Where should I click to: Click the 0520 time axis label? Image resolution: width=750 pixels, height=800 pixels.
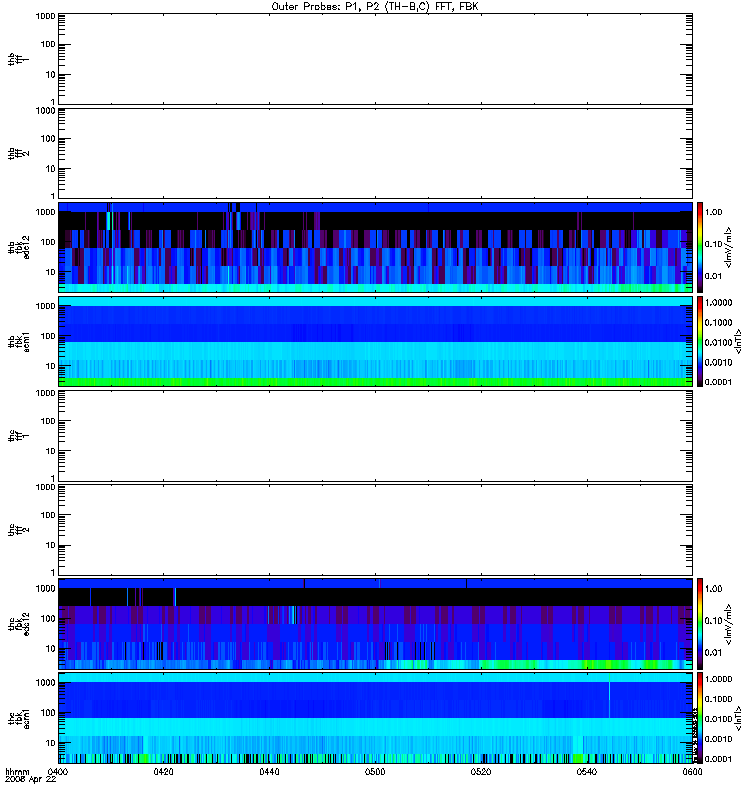481,772
